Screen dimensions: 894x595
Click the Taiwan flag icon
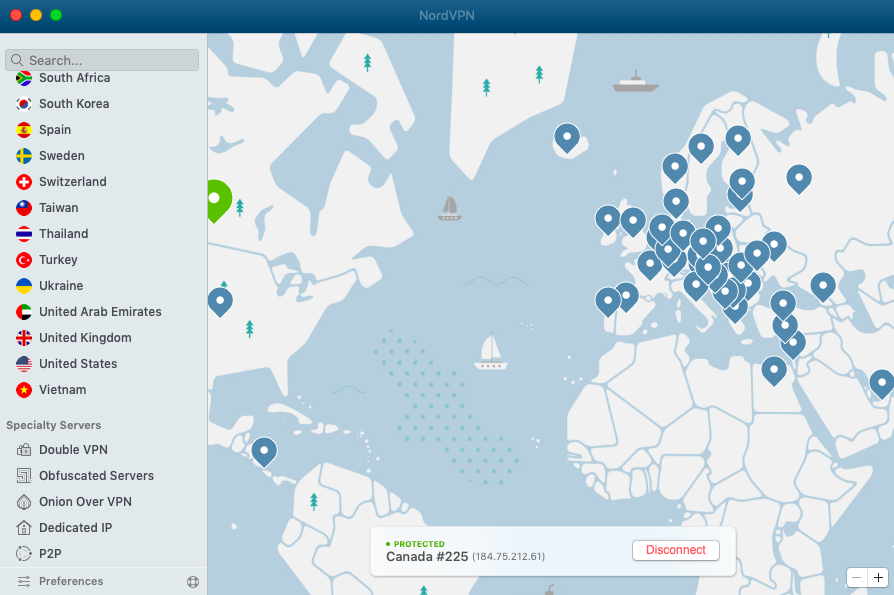click(24, 208)
